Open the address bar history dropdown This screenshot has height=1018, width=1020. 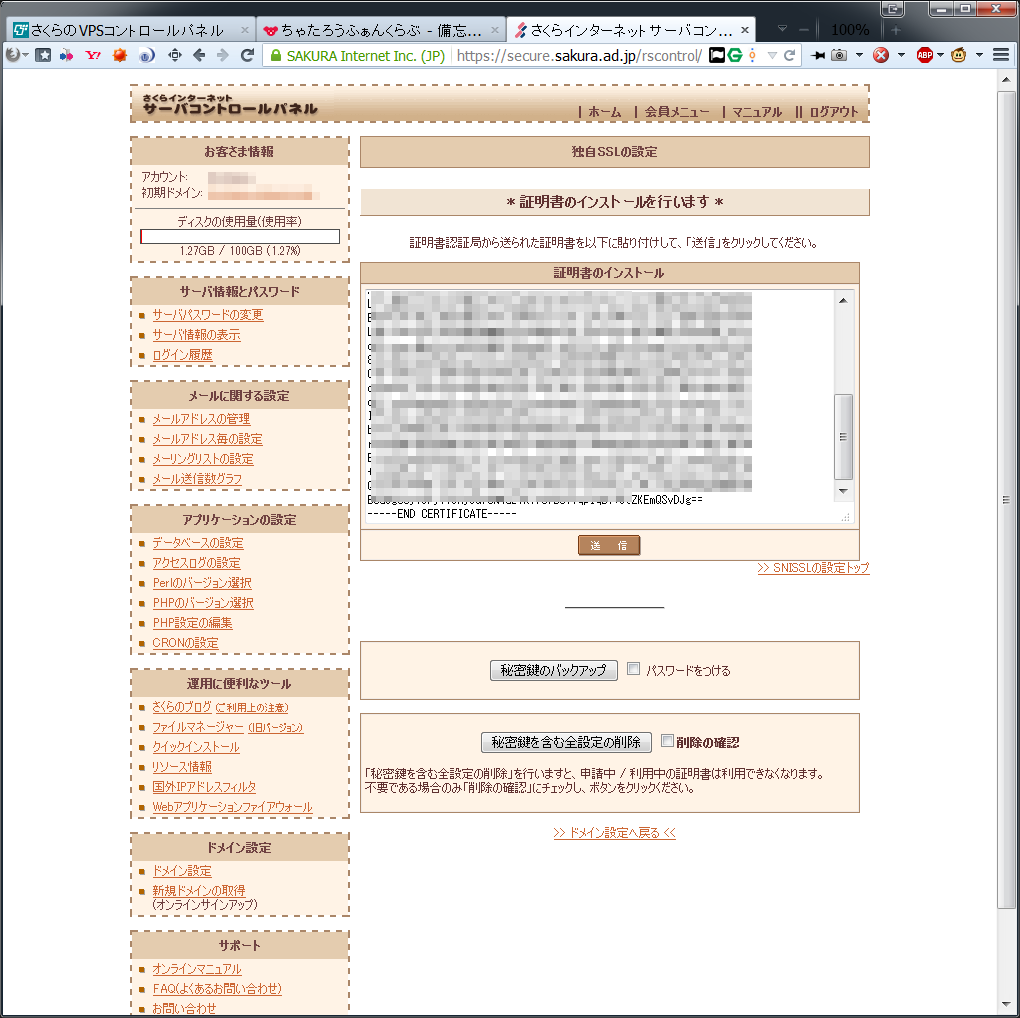tap(772, 55)
